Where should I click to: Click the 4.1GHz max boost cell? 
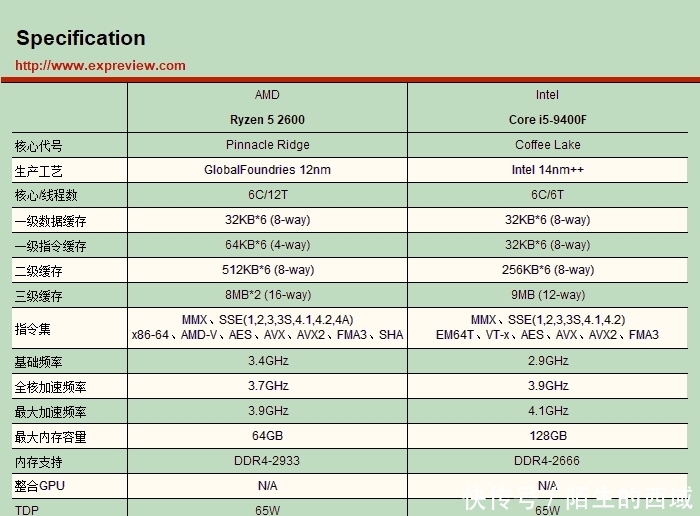click(x=547, y=411)
